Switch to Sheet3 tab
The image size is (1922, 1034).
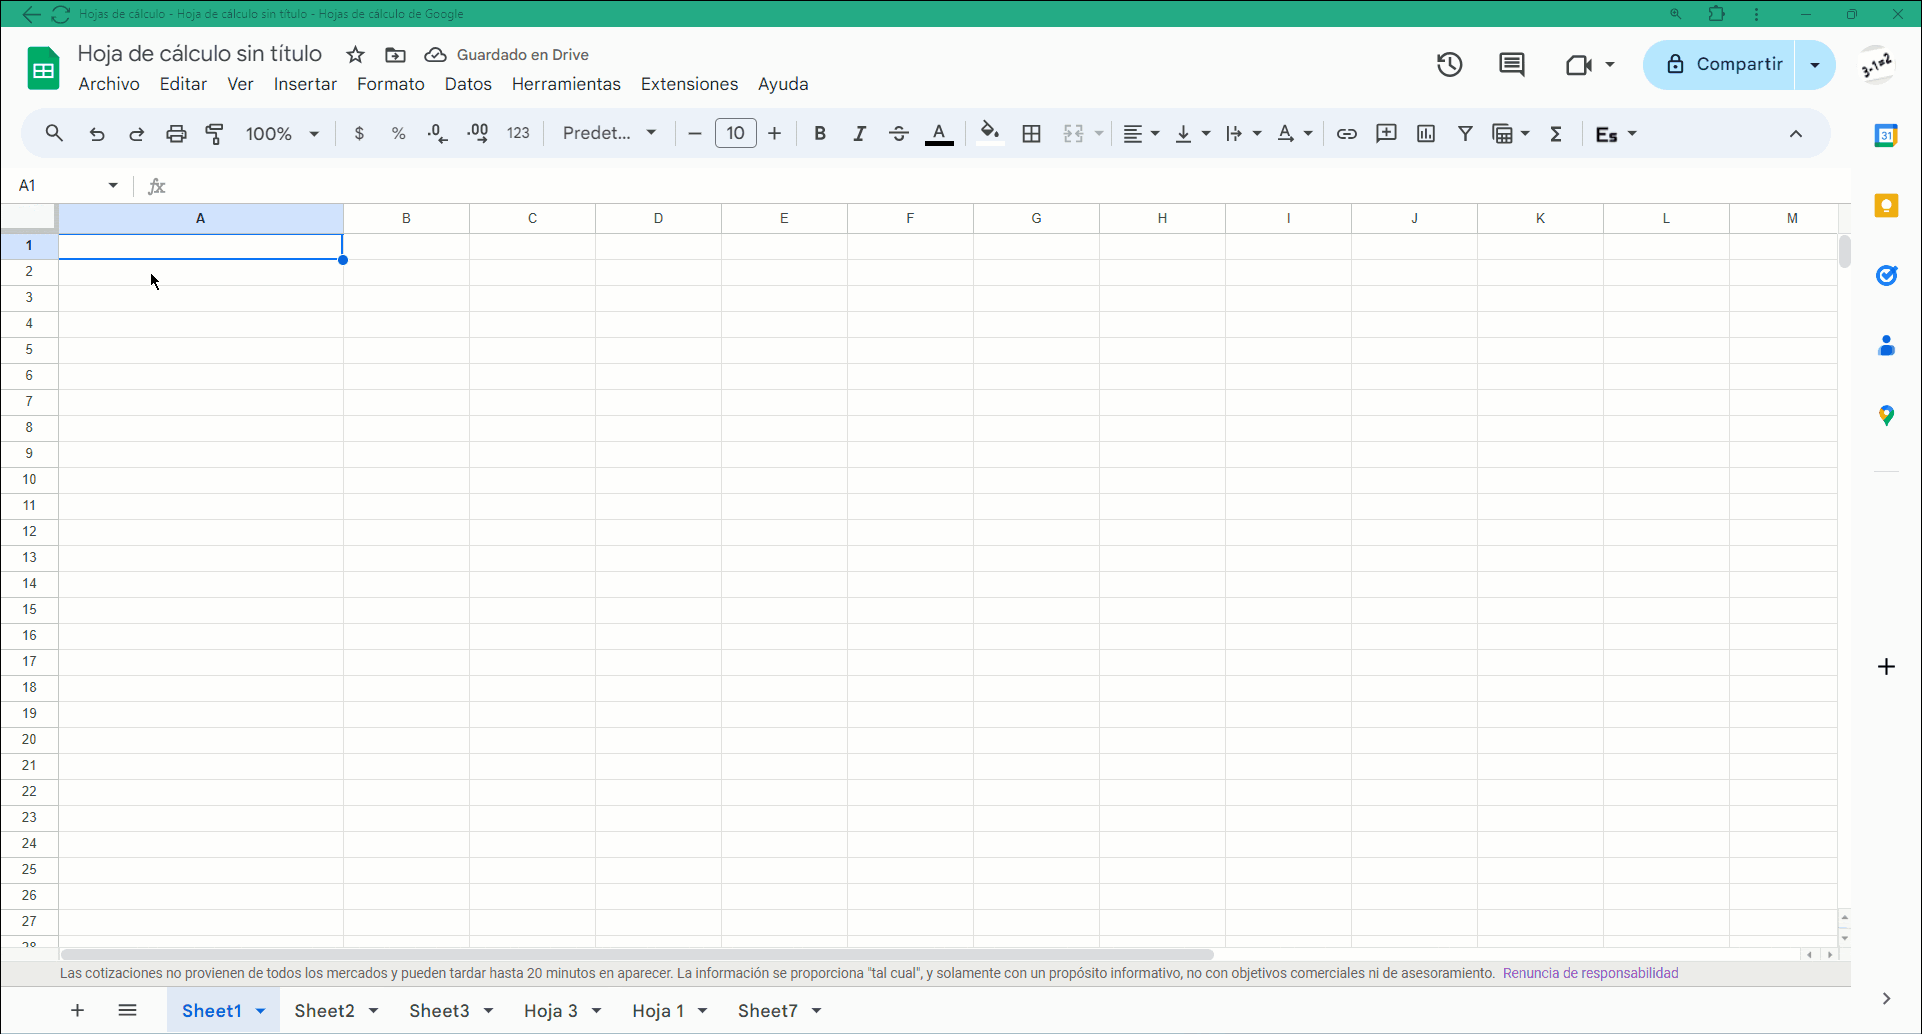(439, 1011)
